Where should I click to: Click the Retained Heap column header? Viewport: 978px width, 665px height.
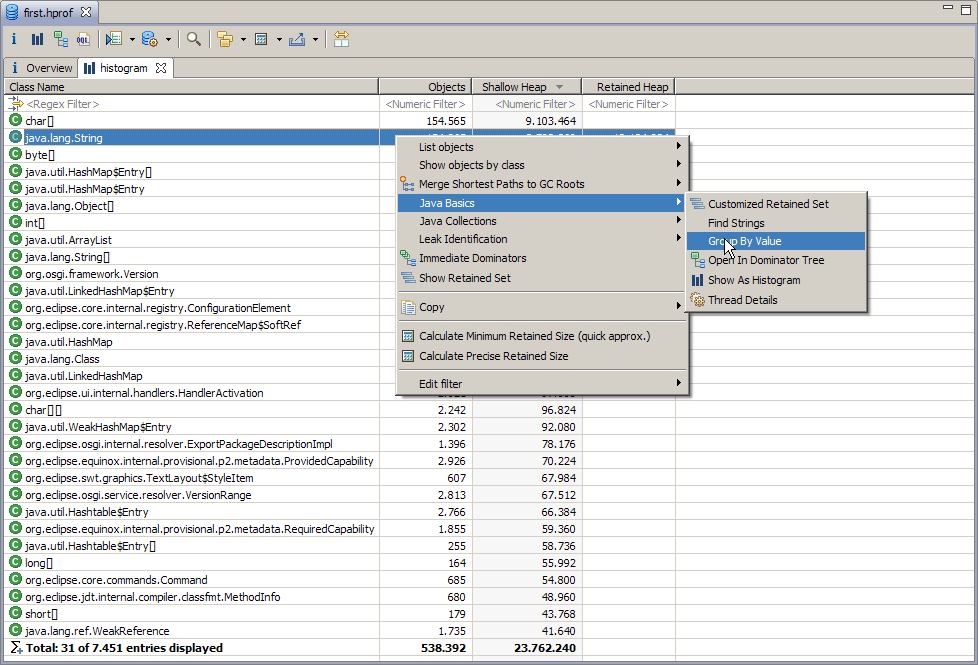[x=632, y=87]
